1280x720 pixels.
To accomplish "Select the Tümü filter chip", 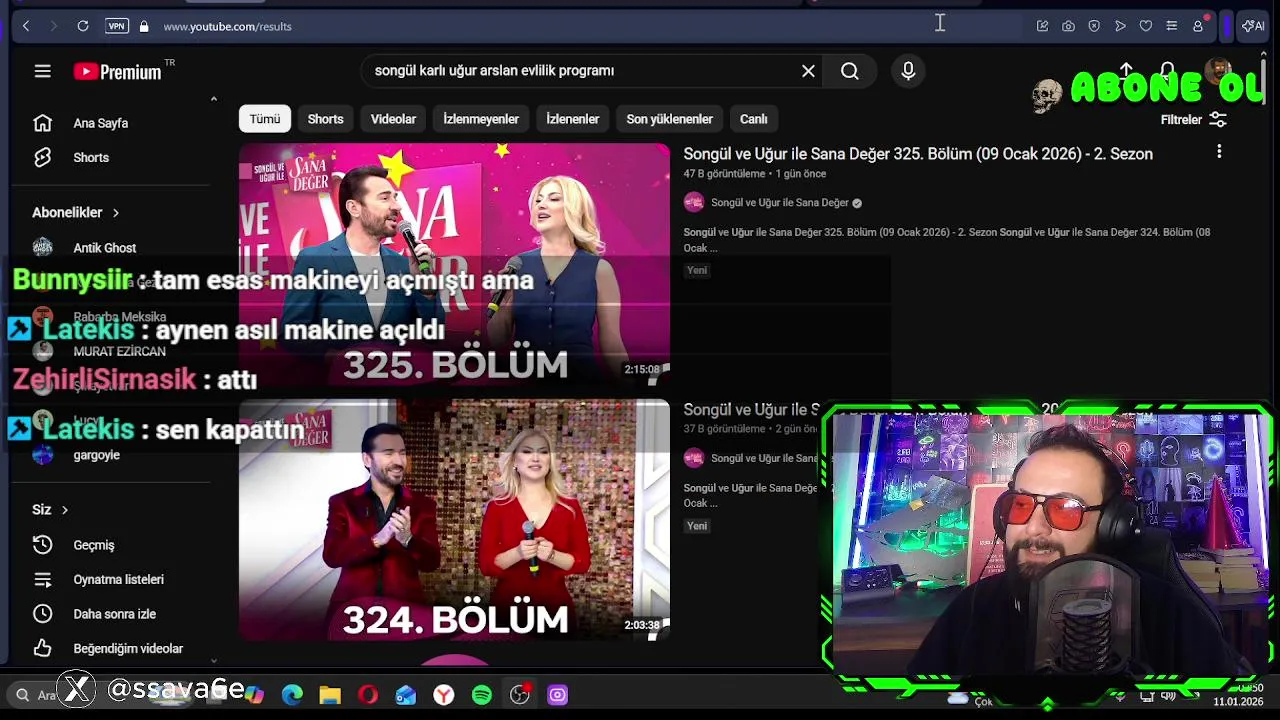I will tap(265, 119).
